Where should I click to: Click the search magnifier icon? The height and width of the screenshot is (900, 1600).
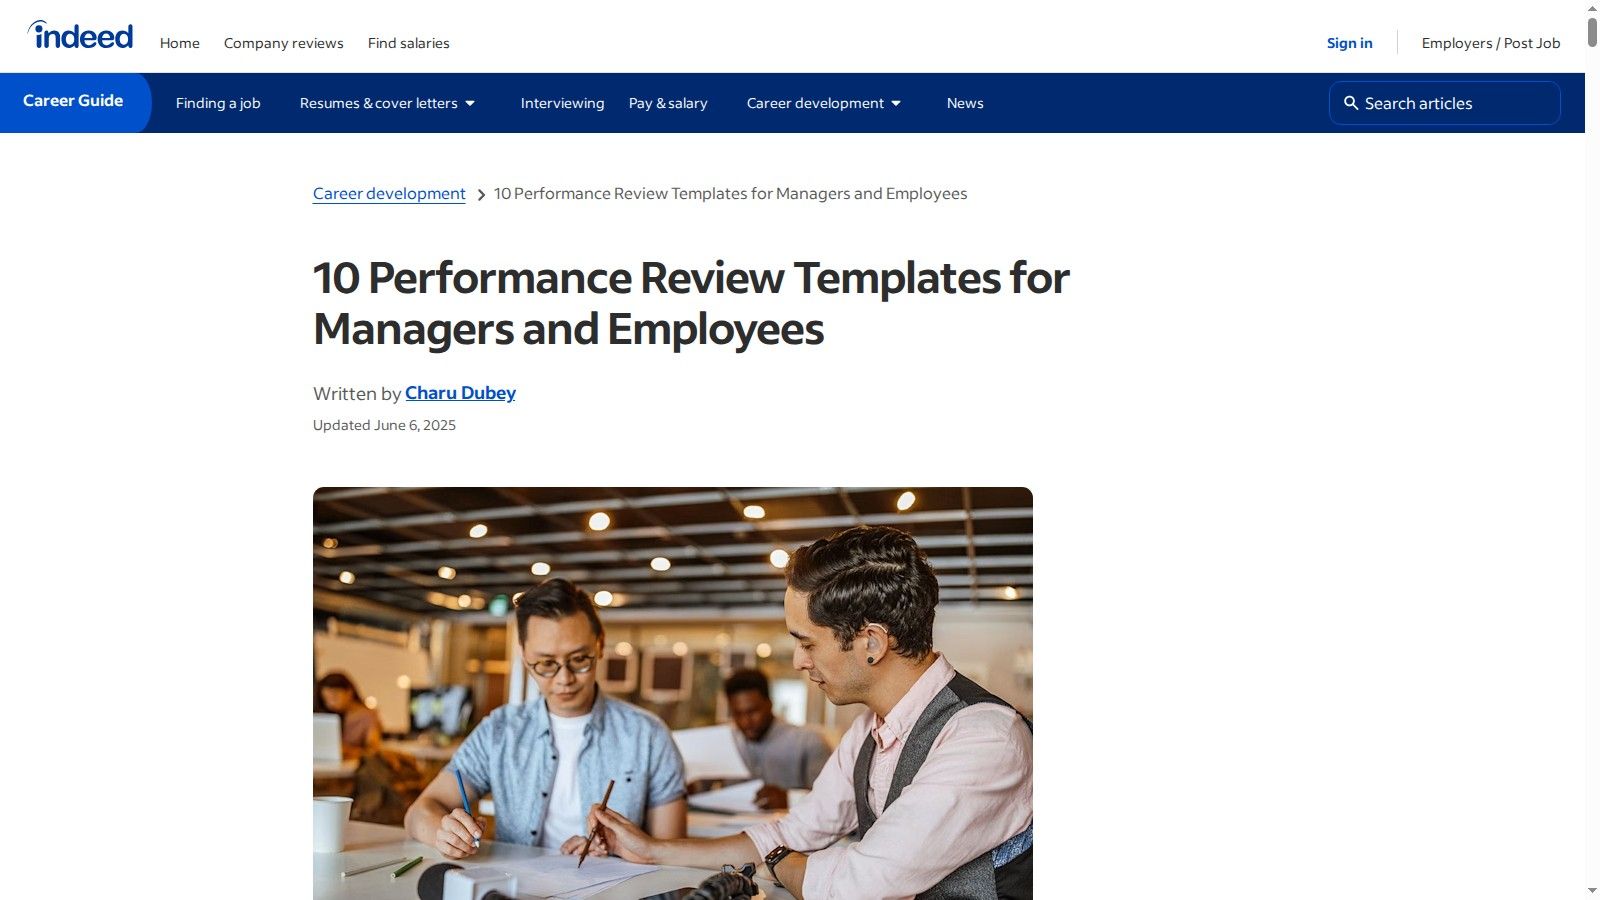click(x=1350, y=103)
